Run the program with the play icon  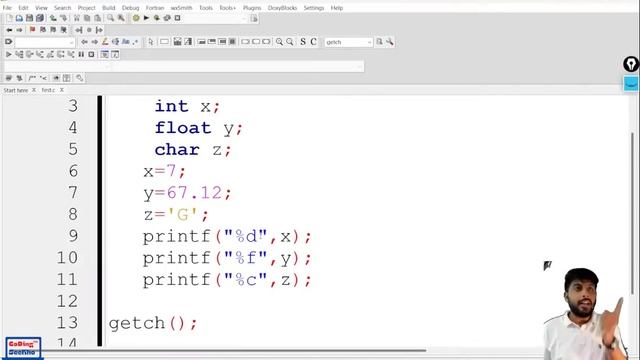pos(146,18)
